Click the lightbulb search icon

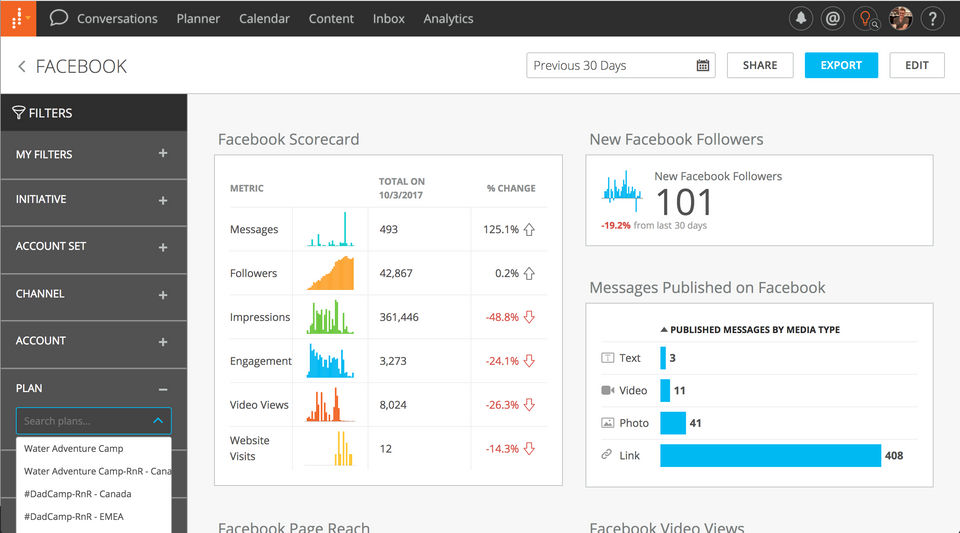[x=866, y=18]
